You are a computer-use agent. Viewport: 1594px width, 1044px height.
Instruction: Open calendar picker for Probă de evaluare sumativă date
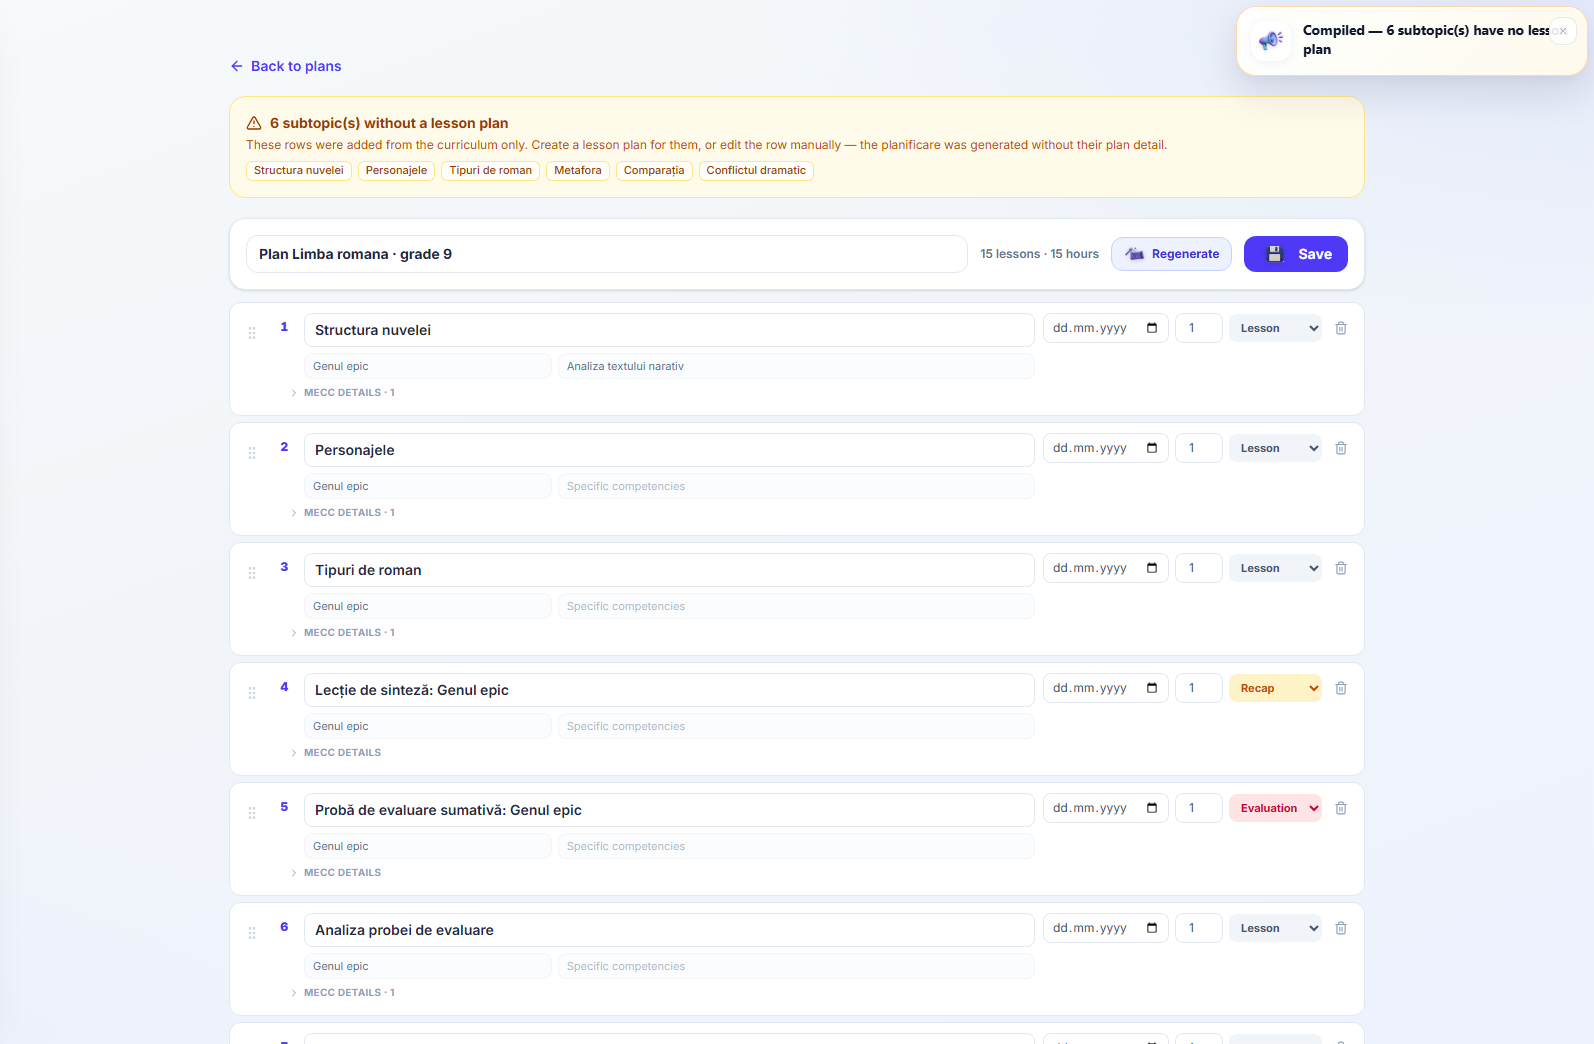pos(1152,808)
